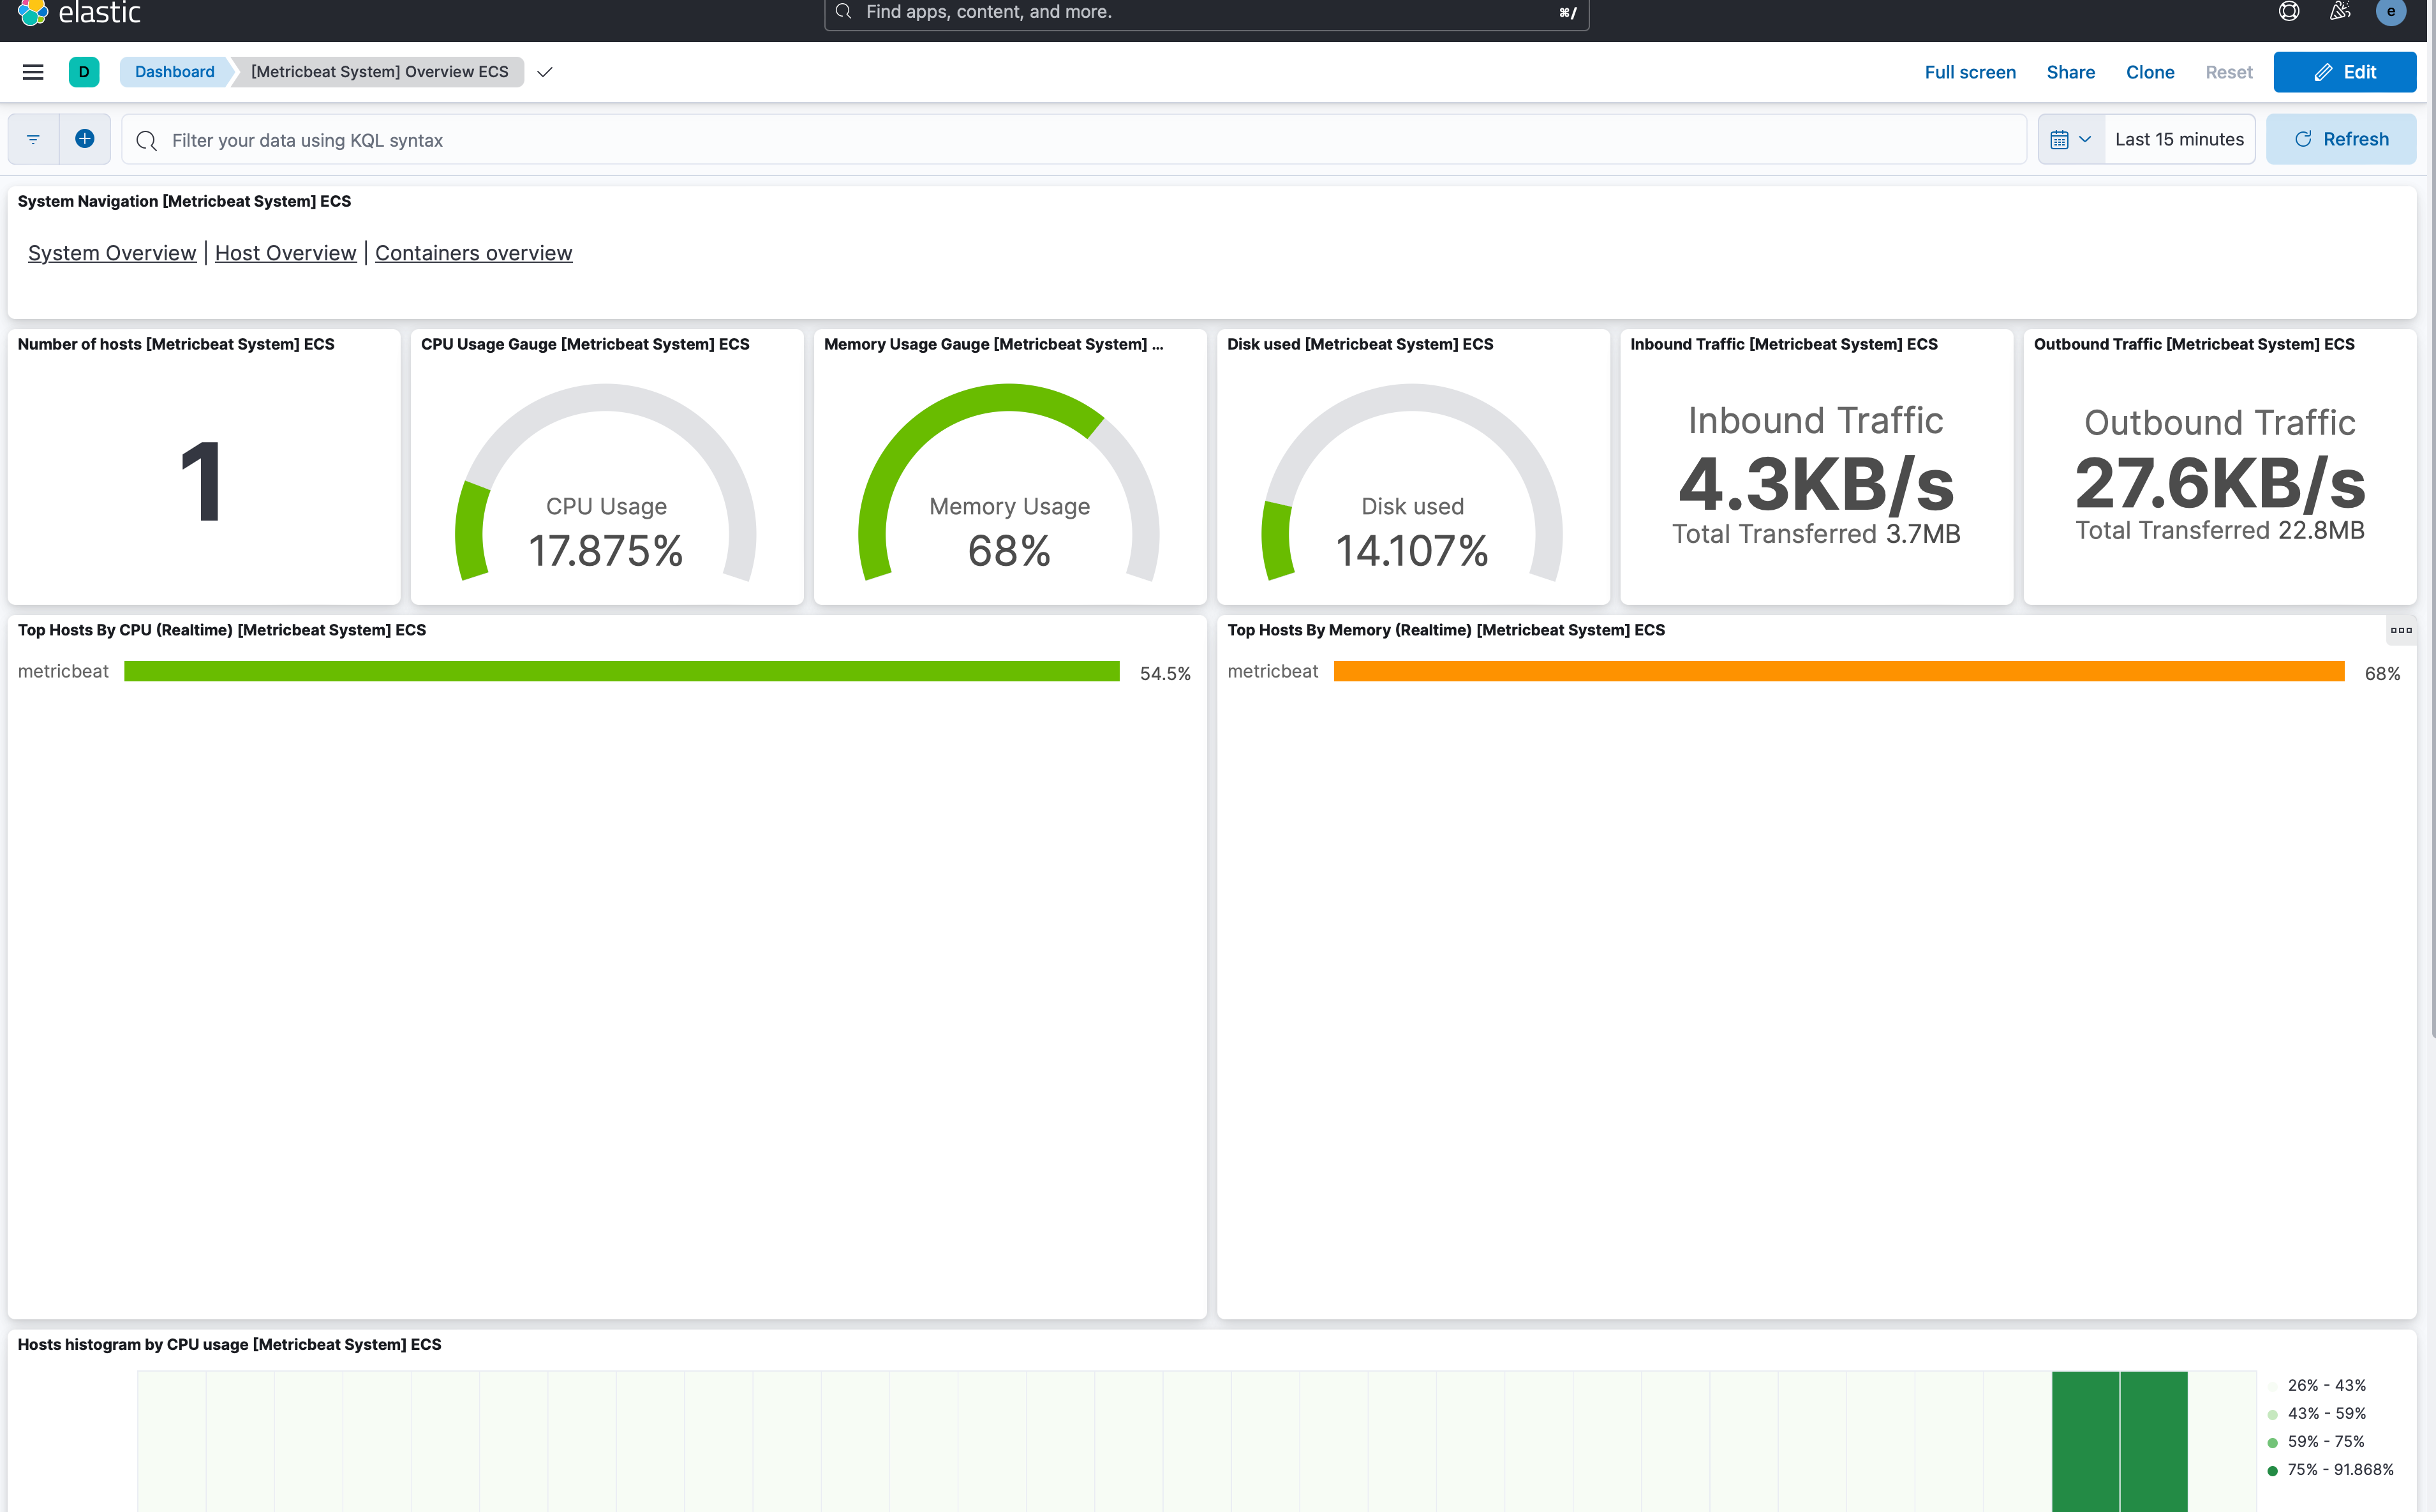Click the Memory Usage gauge 68% value

click(x=1009, y=551)
